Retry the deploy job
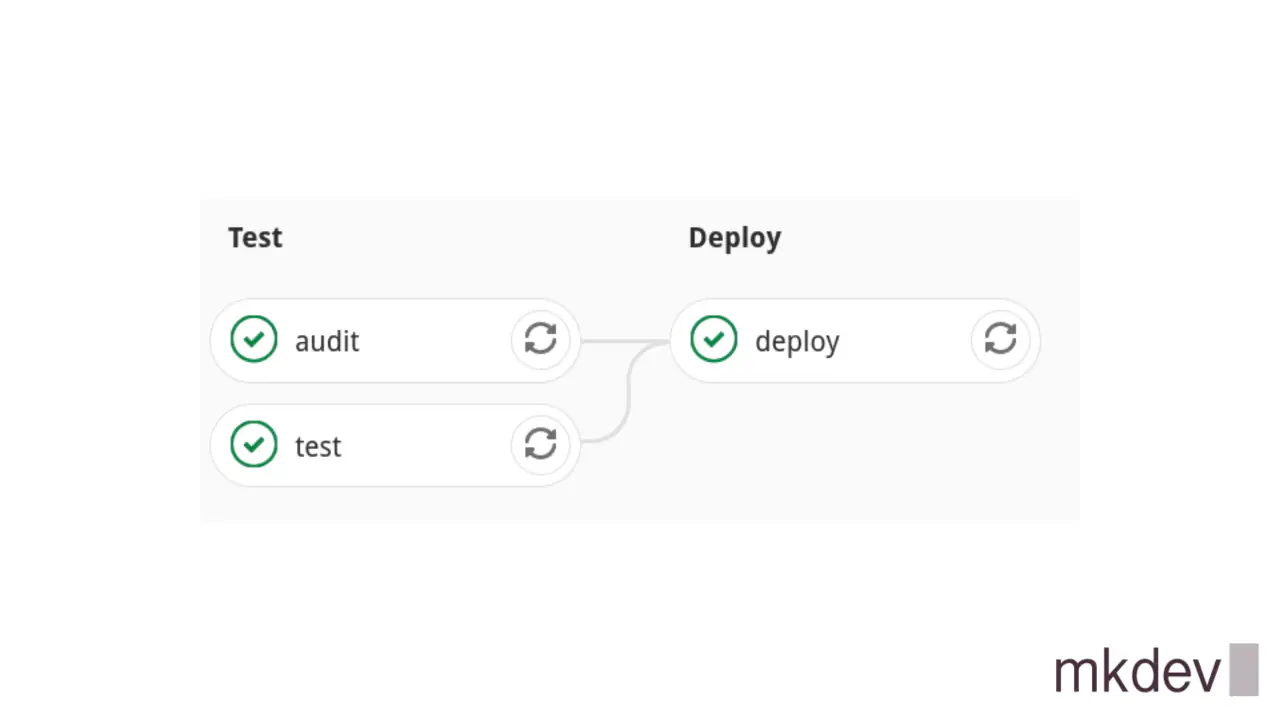The image size is (1280, 720). point(1001,339)
